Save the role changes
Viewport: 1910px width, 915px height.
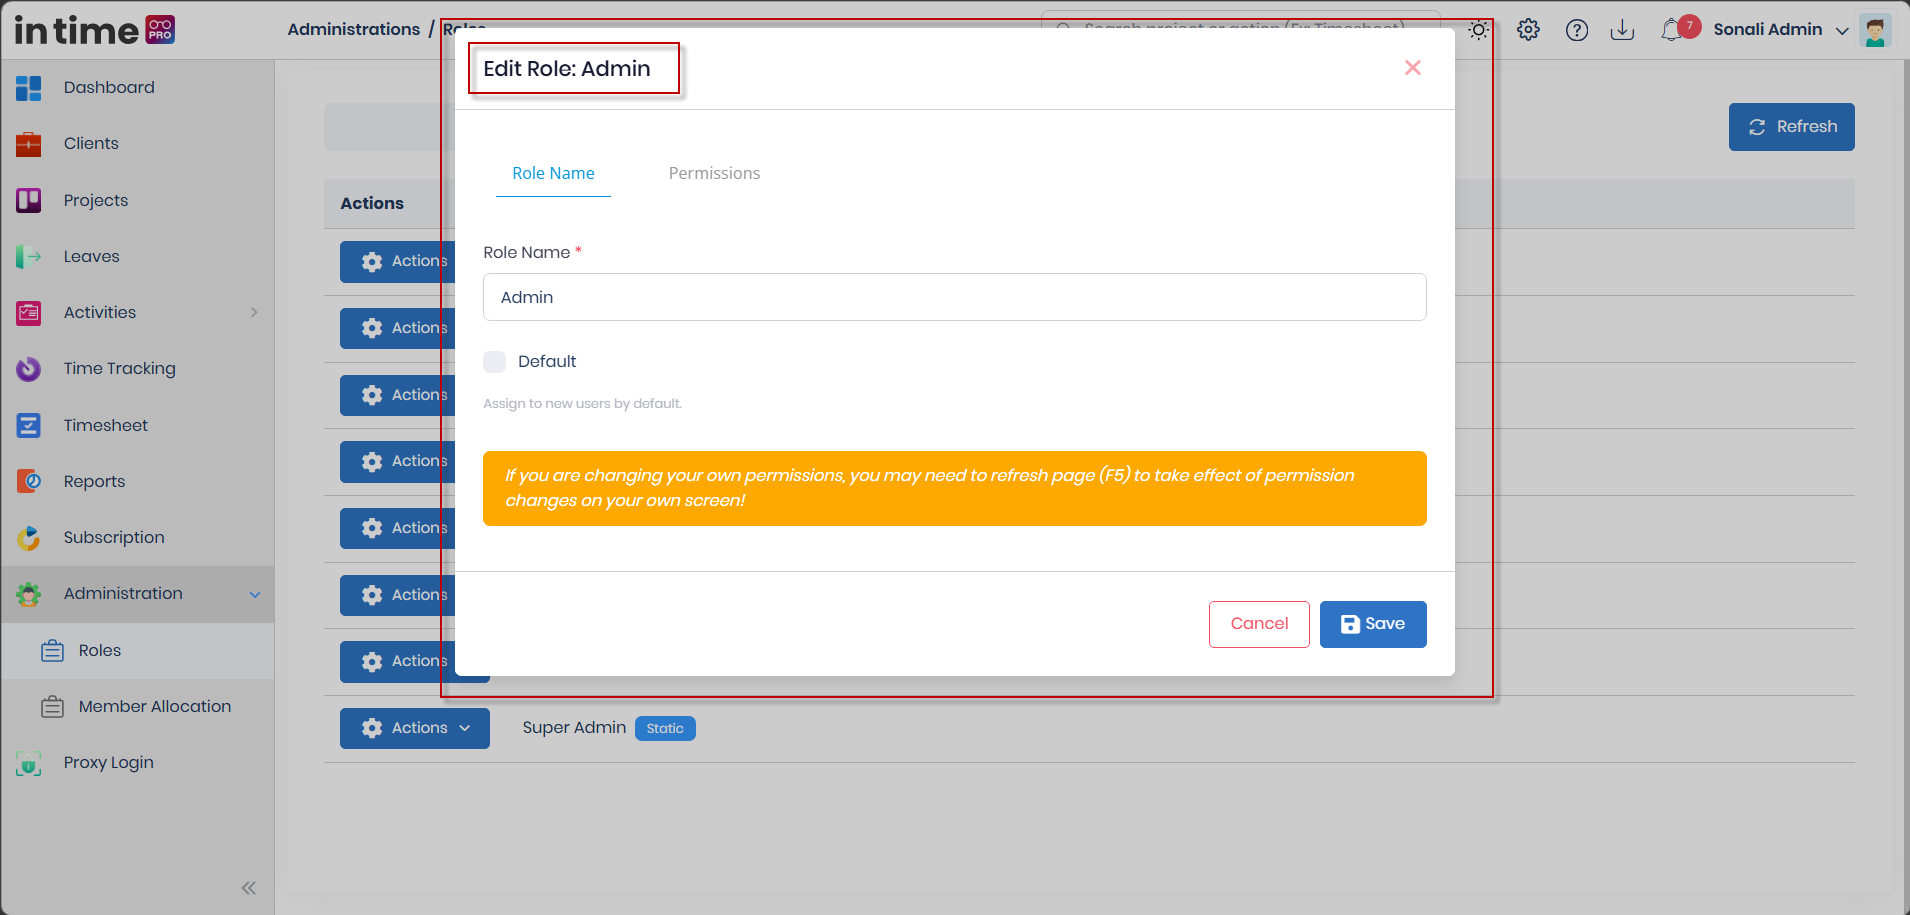click(x=1373, y=625)
